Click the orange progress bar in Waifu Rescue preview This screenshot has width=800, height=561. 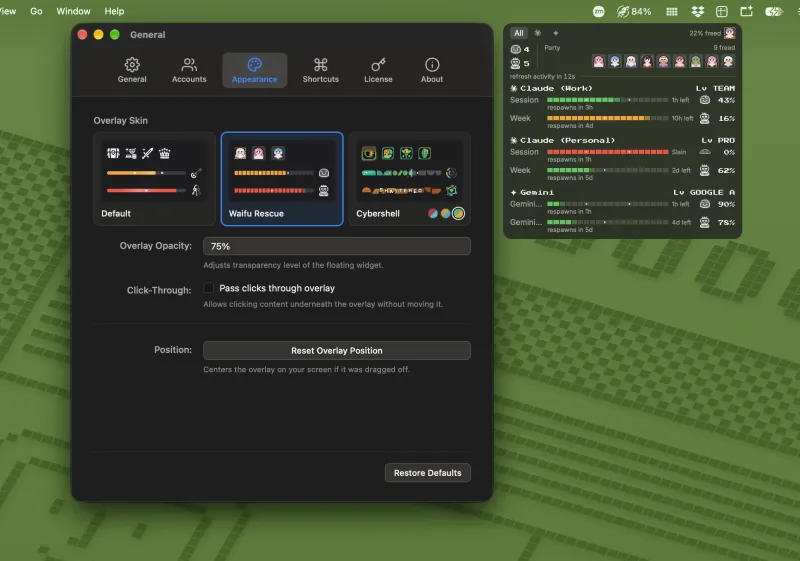pos(273,173)
